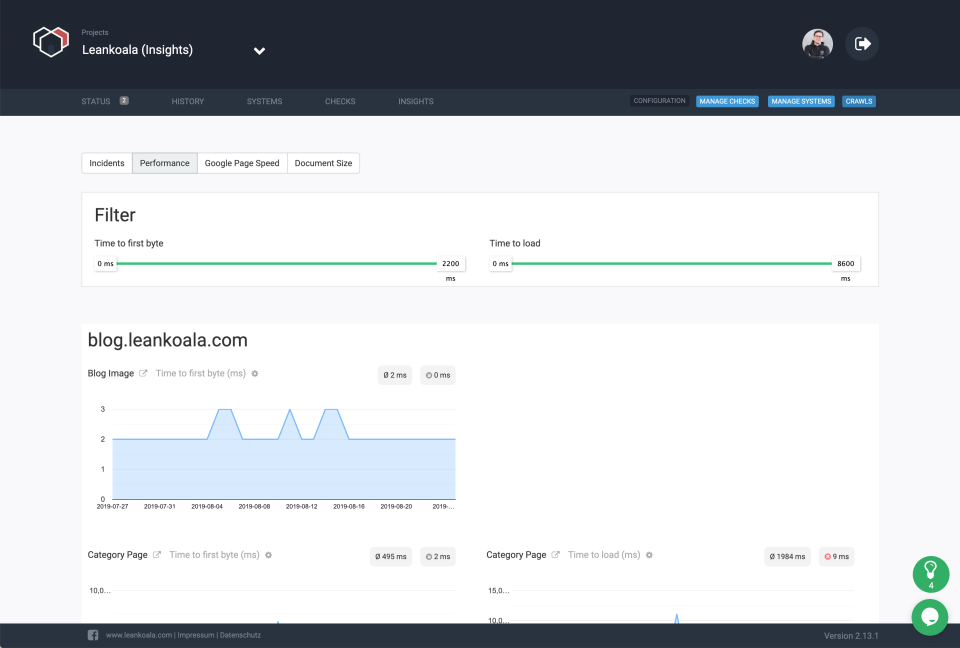Switch to Document Size tab
The image size is (960, 648).
point(323,163)
